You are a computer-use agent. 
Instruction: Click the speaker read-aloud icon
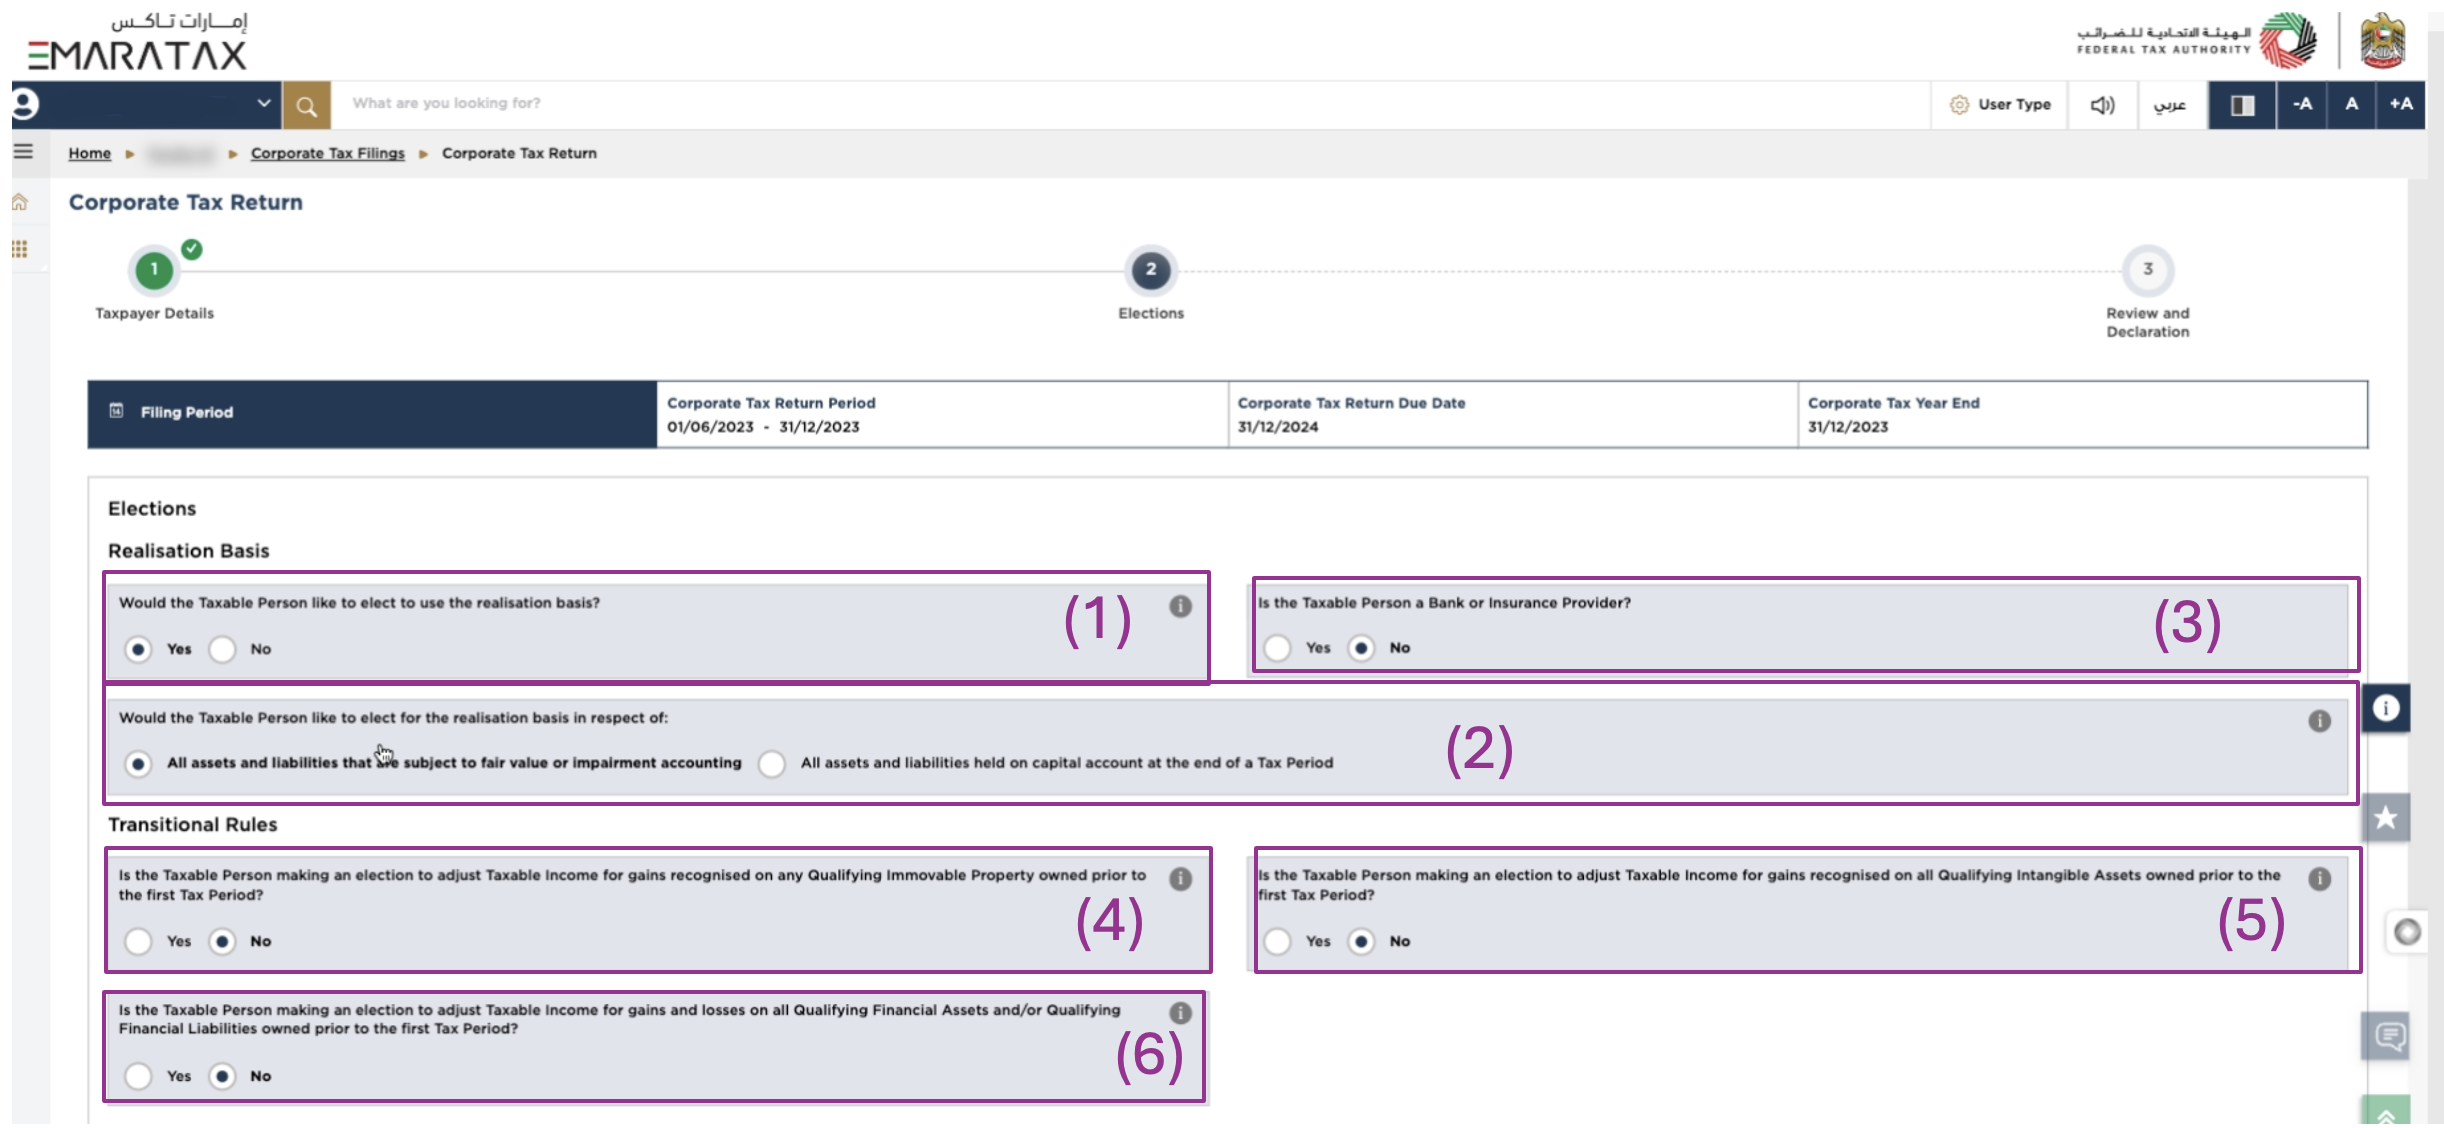[x=2102, y=105]
